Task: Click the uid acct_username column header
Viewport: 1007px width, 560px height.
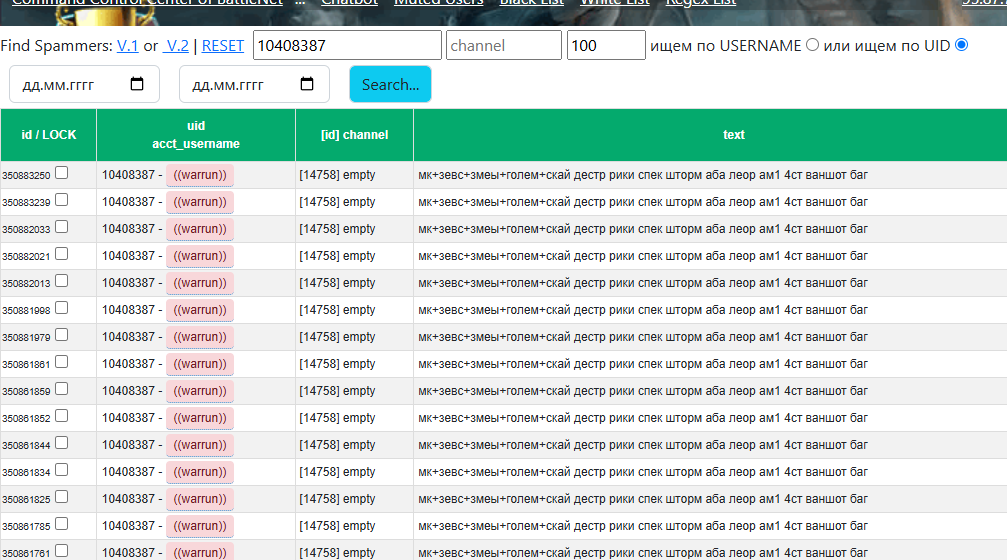Action: tap(196, 135)
